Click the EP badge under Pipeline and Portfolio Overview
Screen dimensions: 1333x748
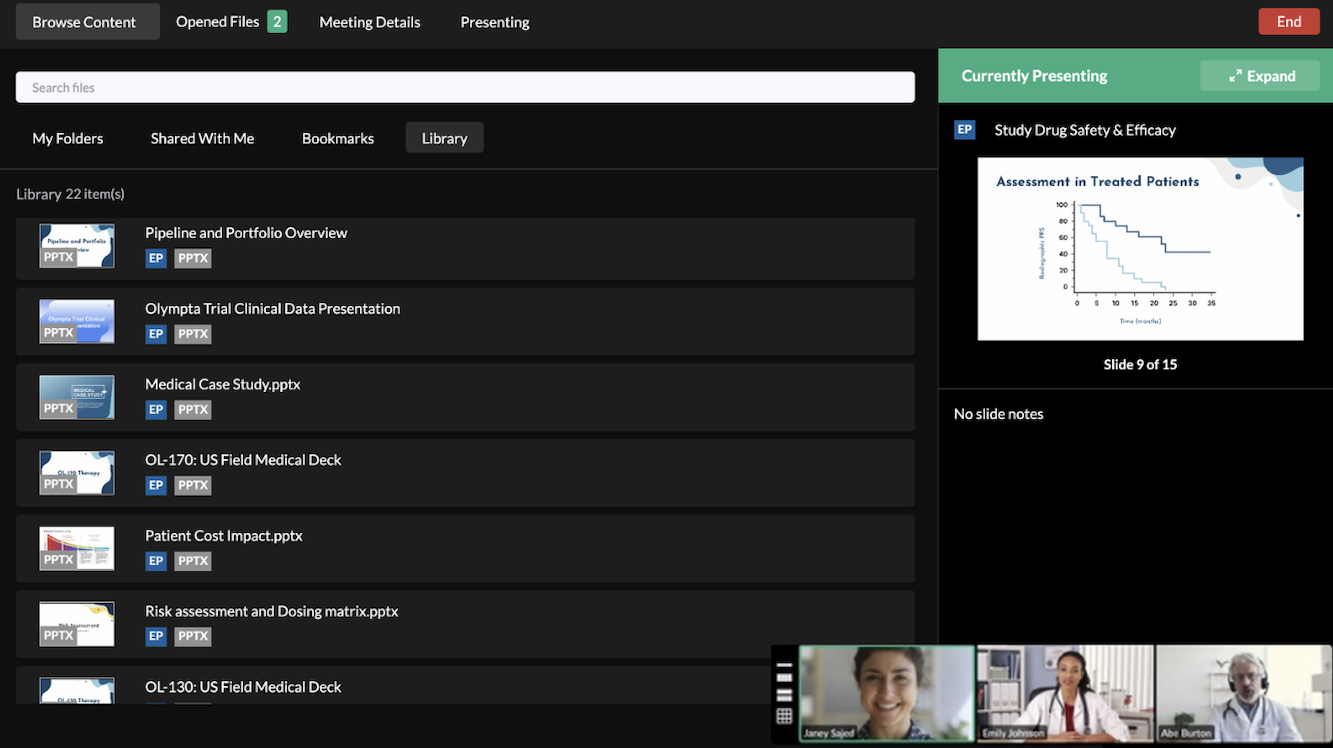tap(156, 258)
